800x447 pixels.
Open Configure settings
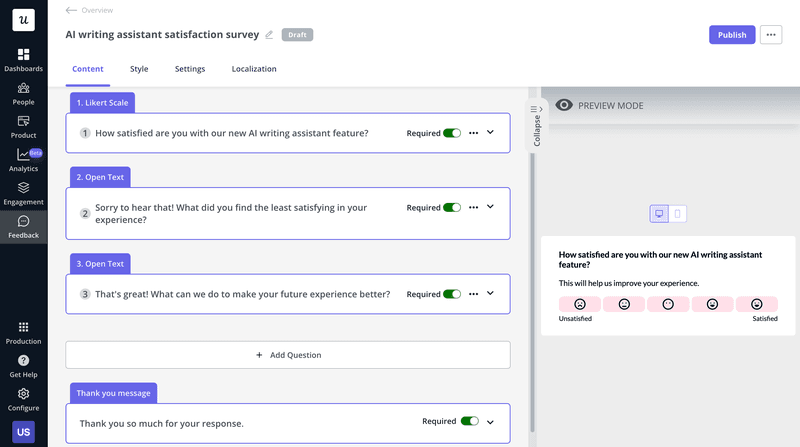click(x=23, y=400)
